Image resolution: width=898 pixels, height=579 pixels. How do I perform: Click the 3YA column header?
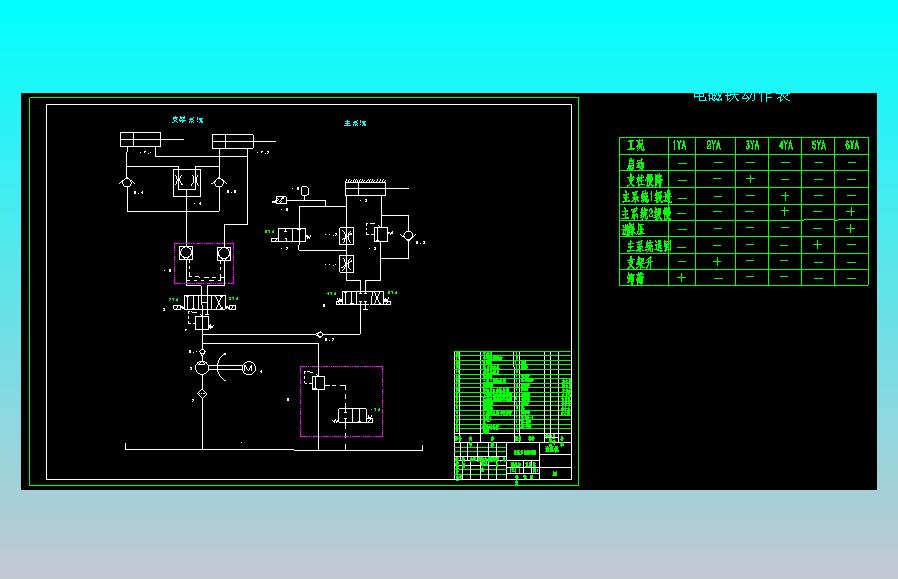(x=753, y=145)
